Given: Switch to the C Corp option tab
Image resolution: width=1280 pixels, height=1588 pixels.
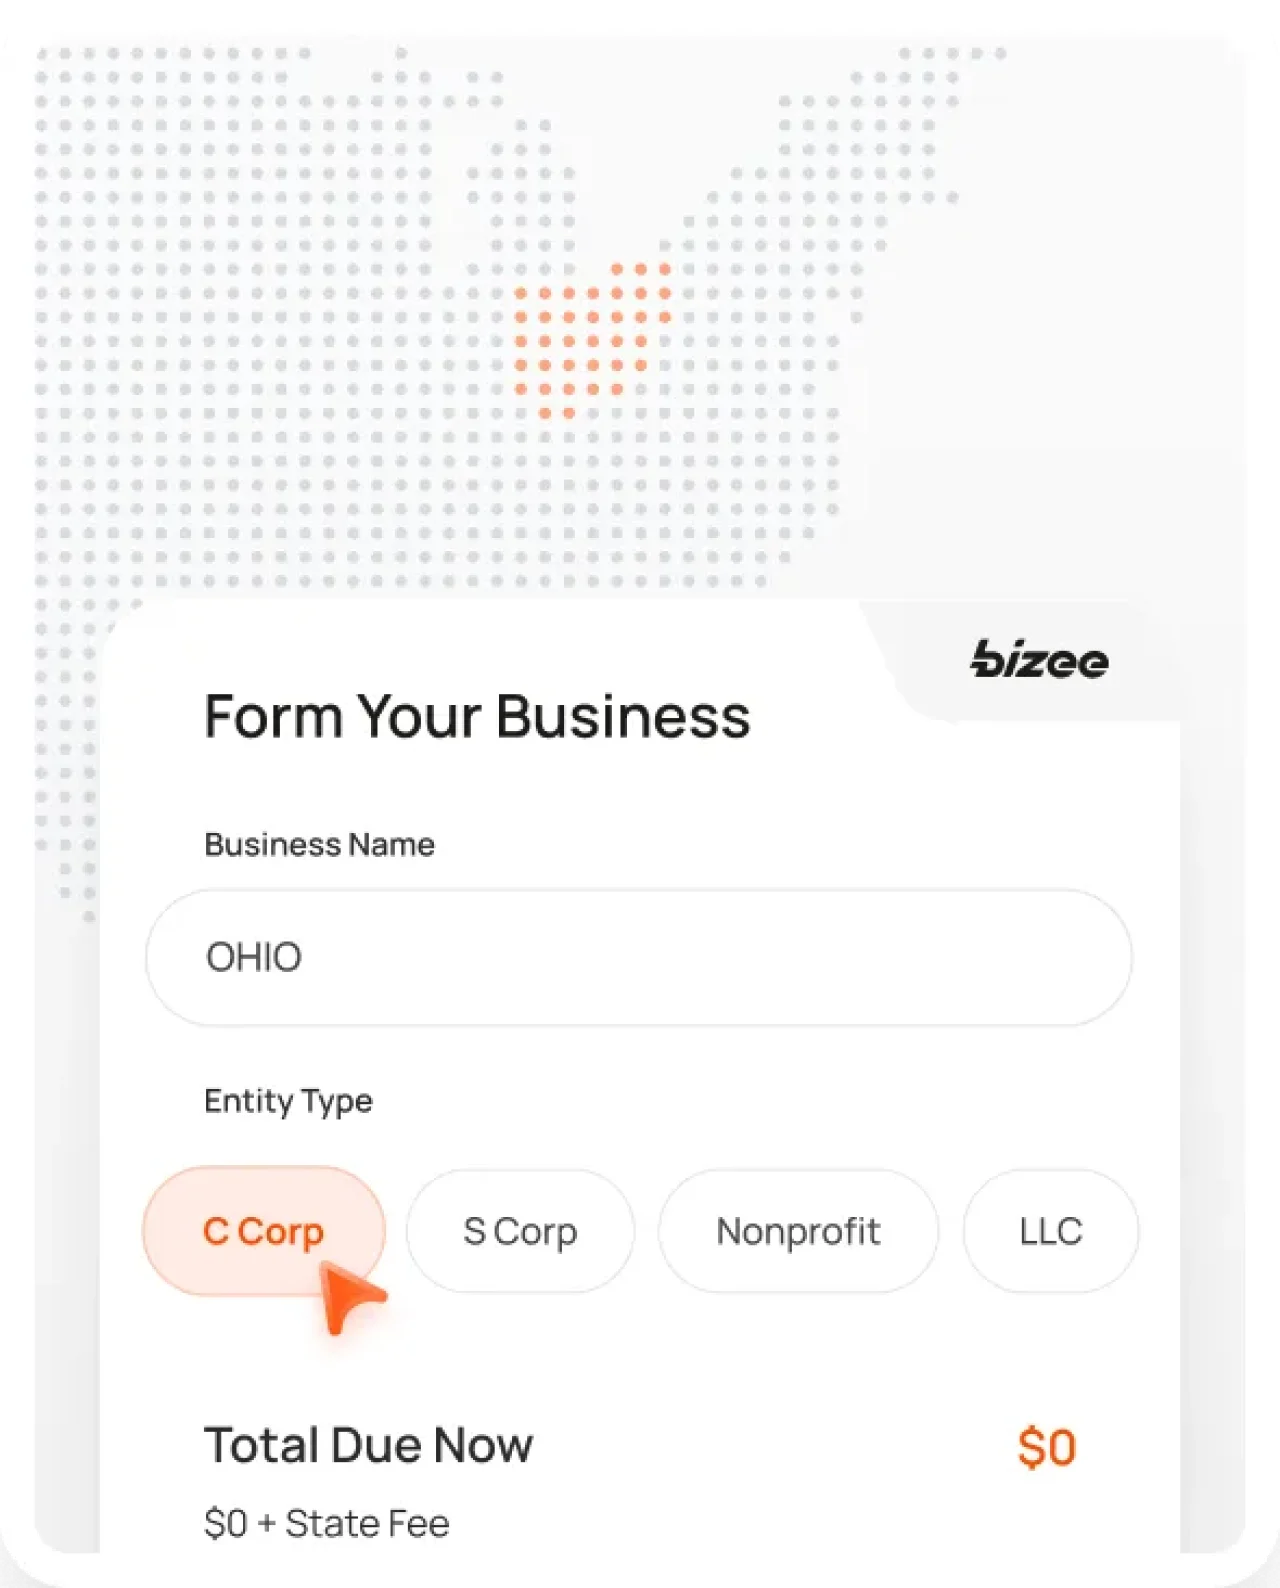Looking at the screenshot, I should pyautogui.click(x=263, y=1231).
